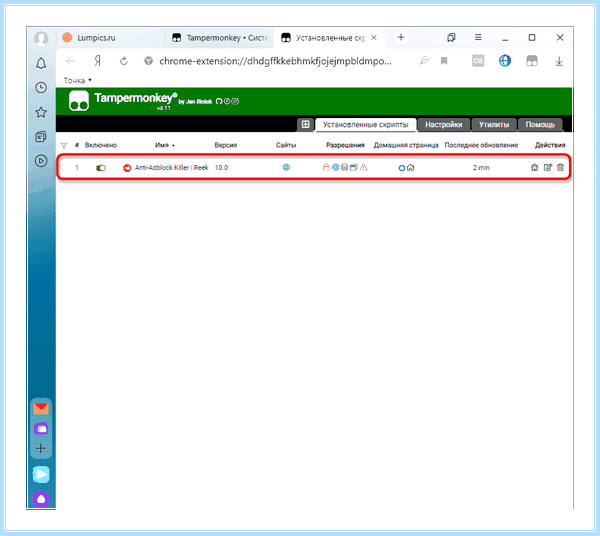Viewport: 600px width, 536px height.
Task: Click the warning triangle permission icon
Action: click(364, 167)
